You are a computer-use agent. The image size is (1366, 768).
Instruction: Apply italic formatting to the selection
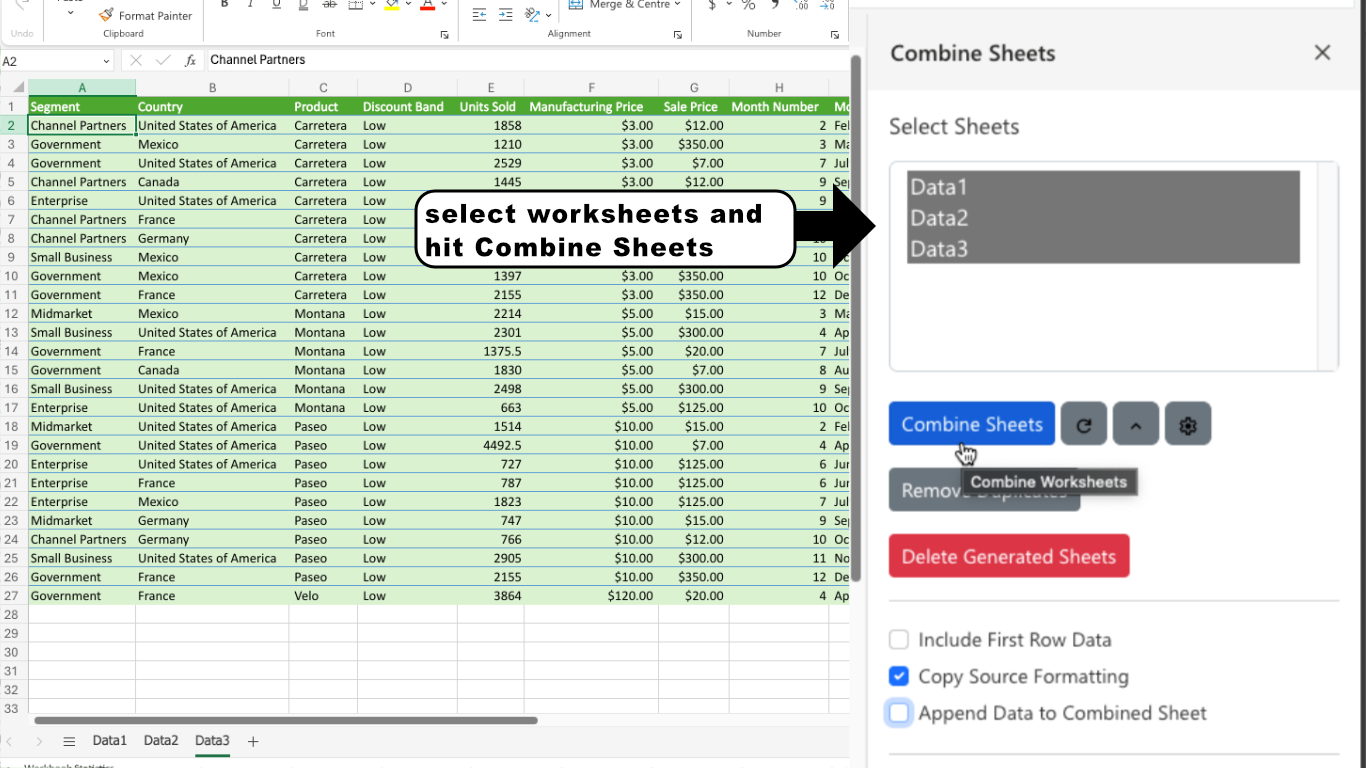[x=250, y=5]
